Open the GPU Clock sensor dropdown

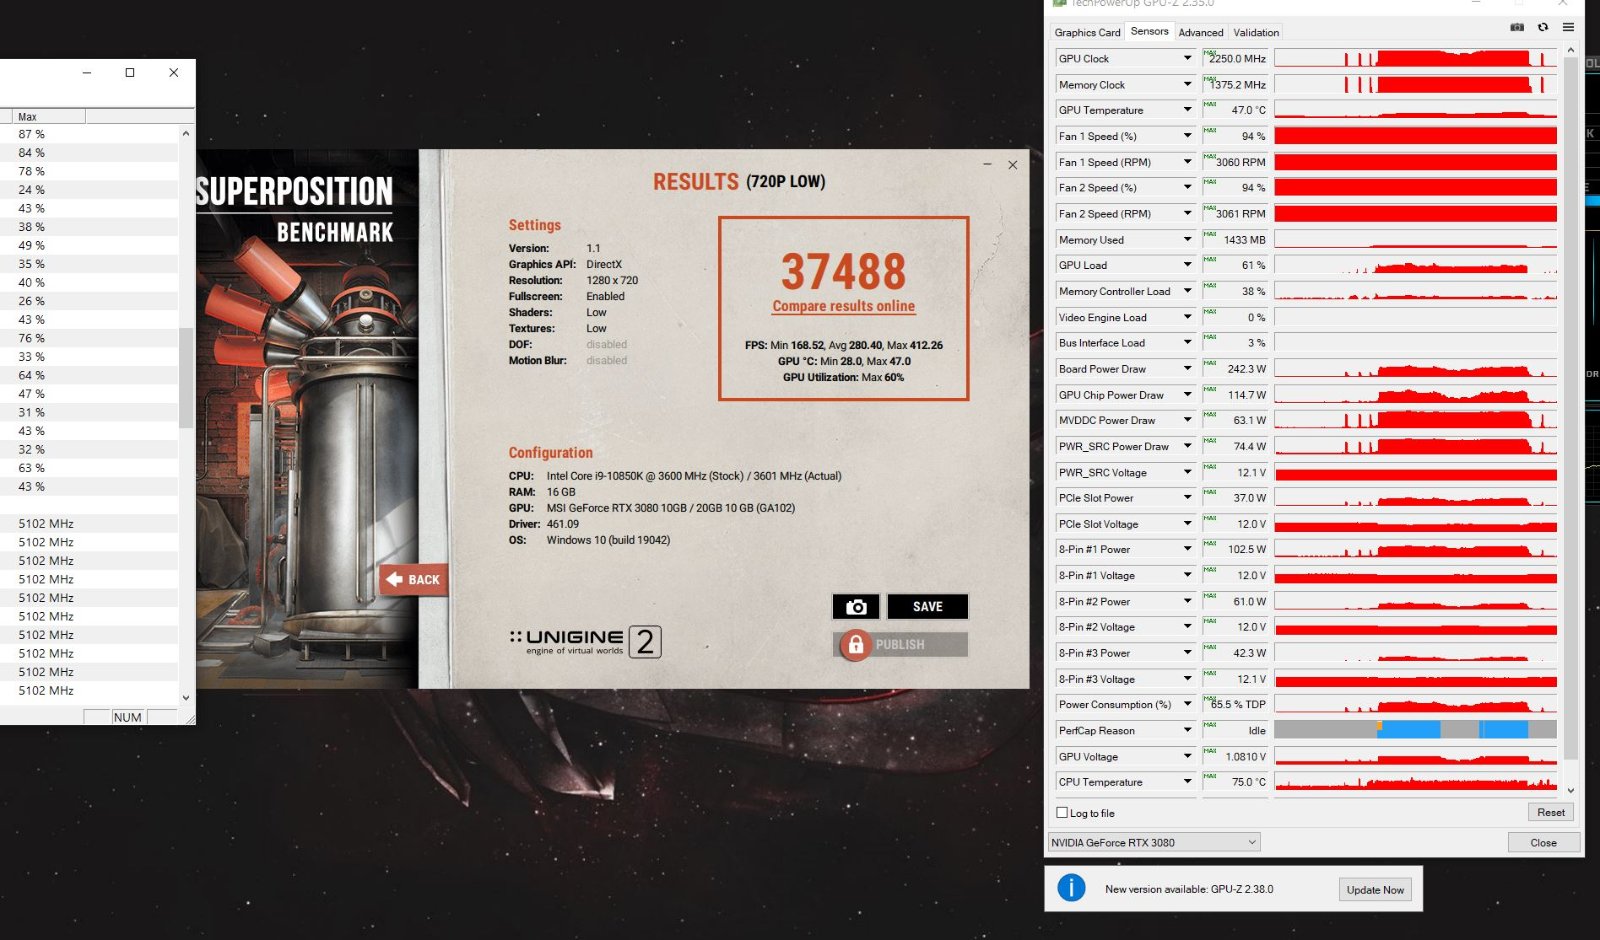coord(1187,58)
